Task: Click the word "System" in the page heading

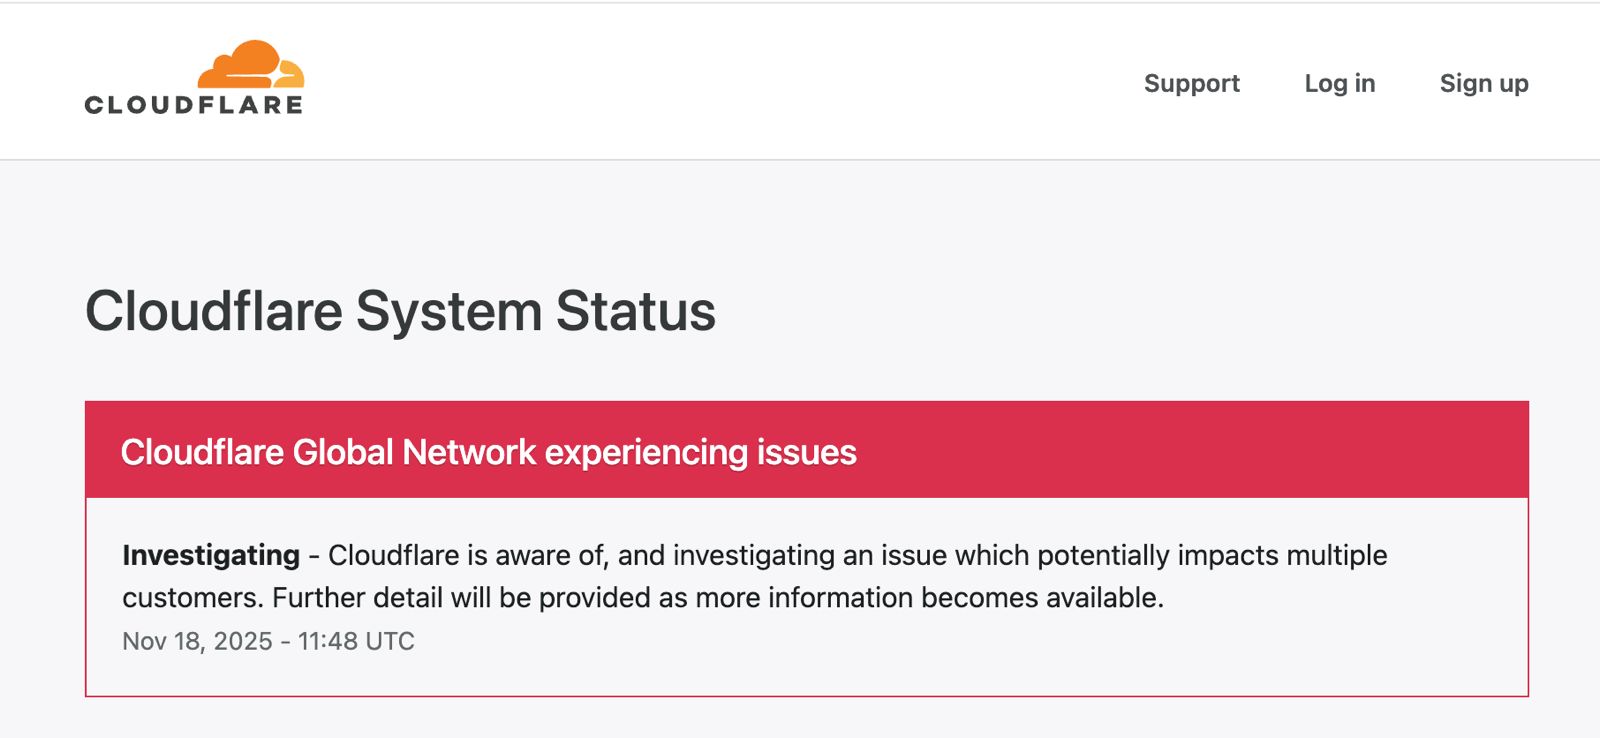Action: [449, 311]
